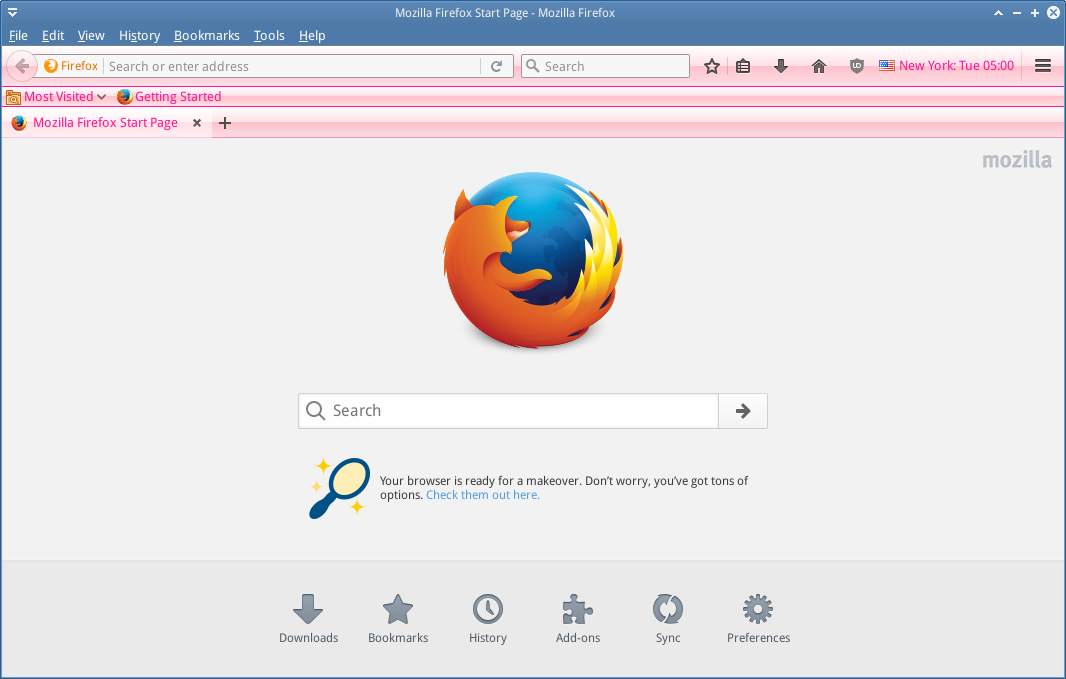1066x679 pixels.
Task: Open the History menu
Action: (x=139, y=35)
